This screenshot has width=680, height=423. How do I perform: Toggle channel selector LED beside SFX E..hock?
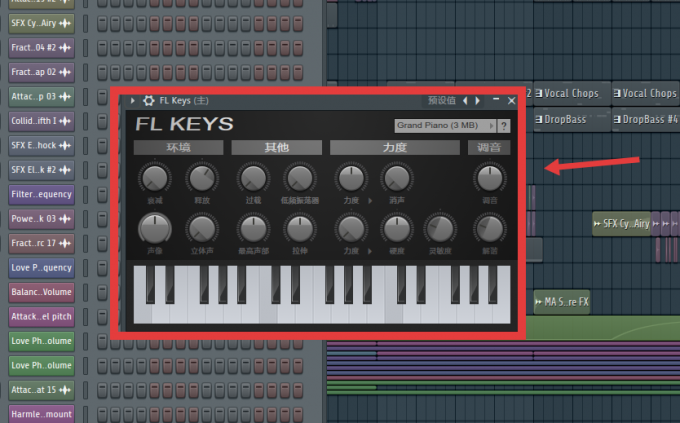pos(85,146)
